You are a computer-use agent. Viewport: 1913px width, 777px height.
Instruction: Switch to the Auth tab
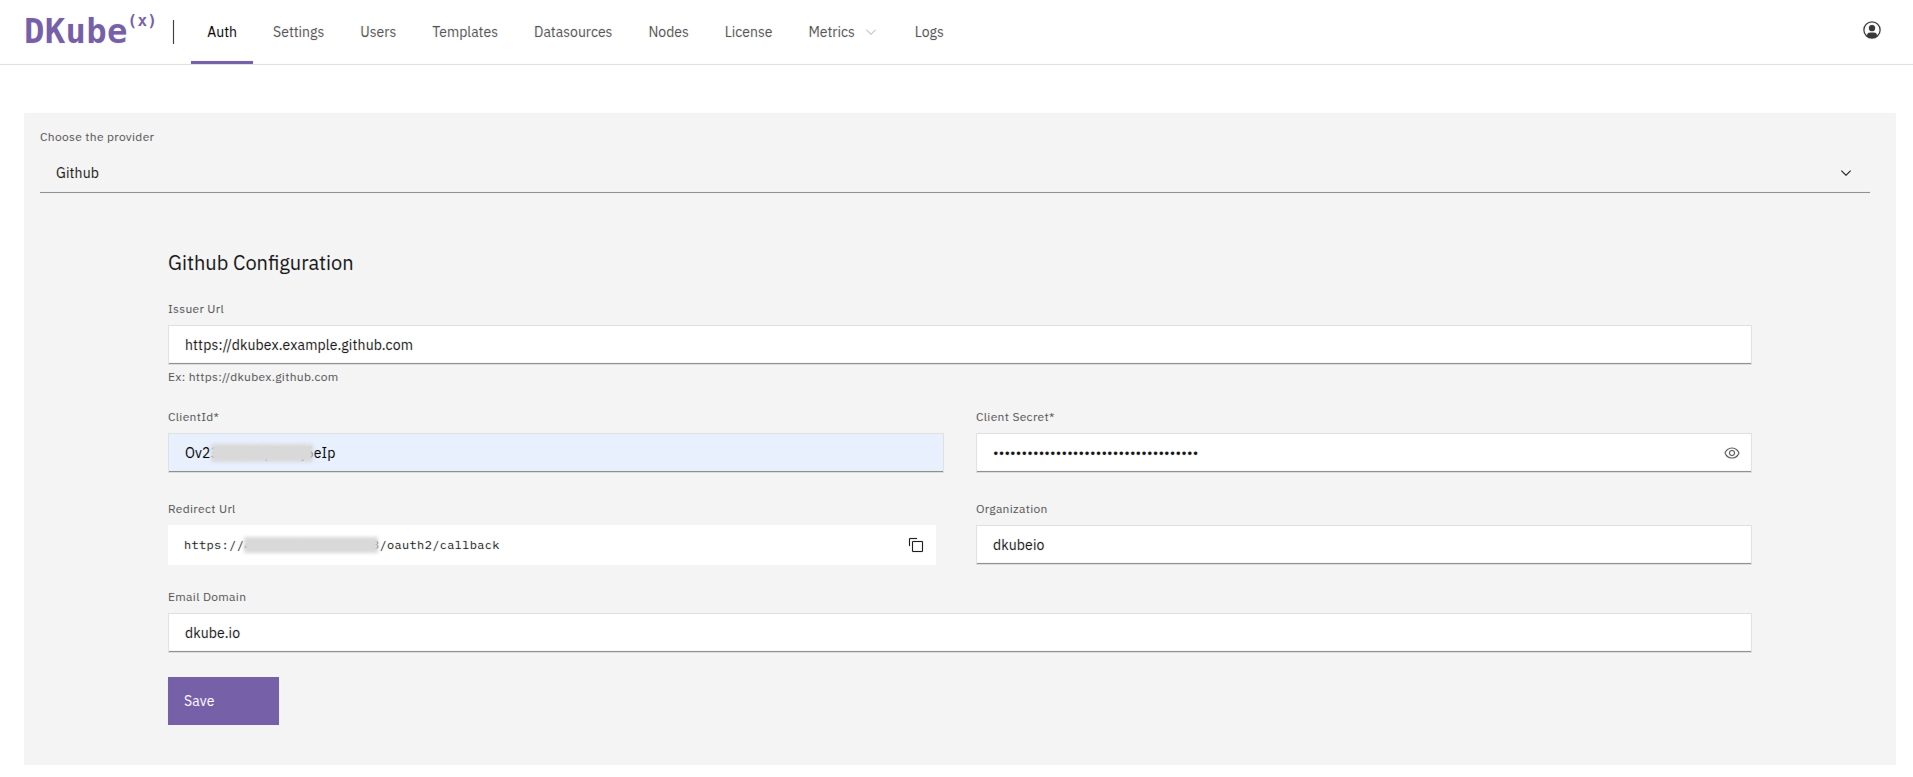pos(221,32)
